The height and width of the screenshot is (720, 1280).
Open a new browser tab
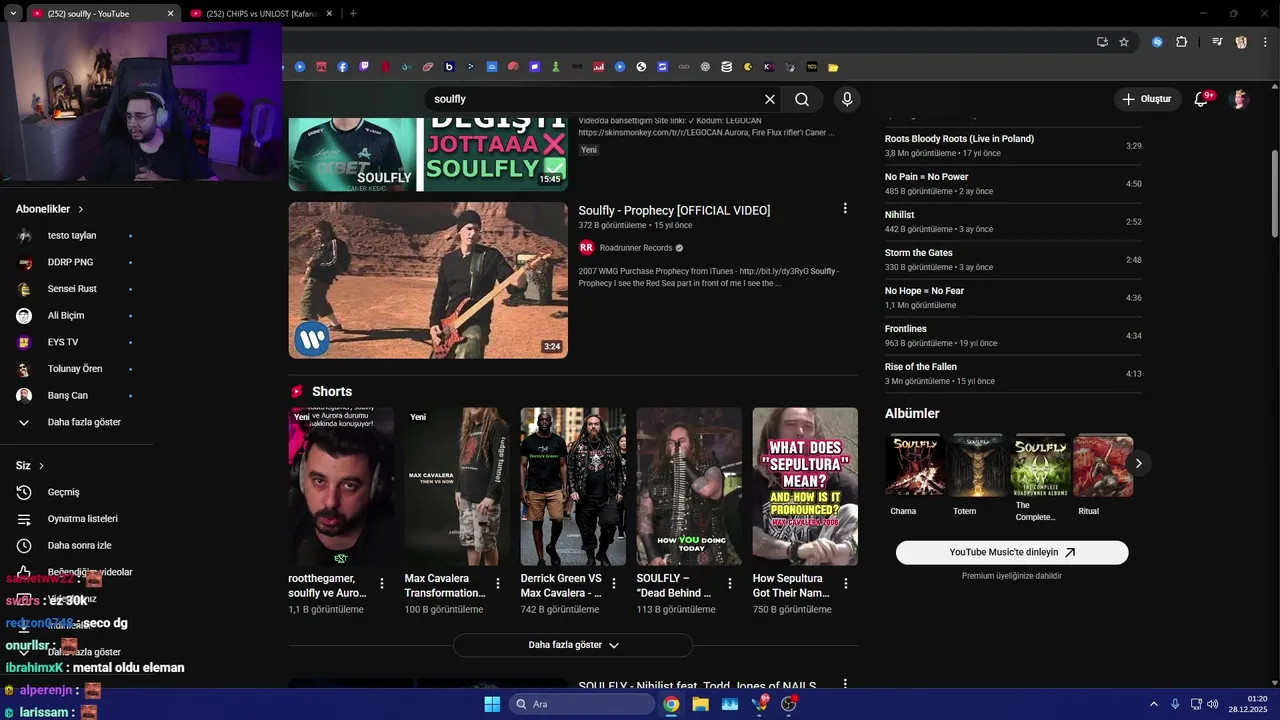click(353, 14)
